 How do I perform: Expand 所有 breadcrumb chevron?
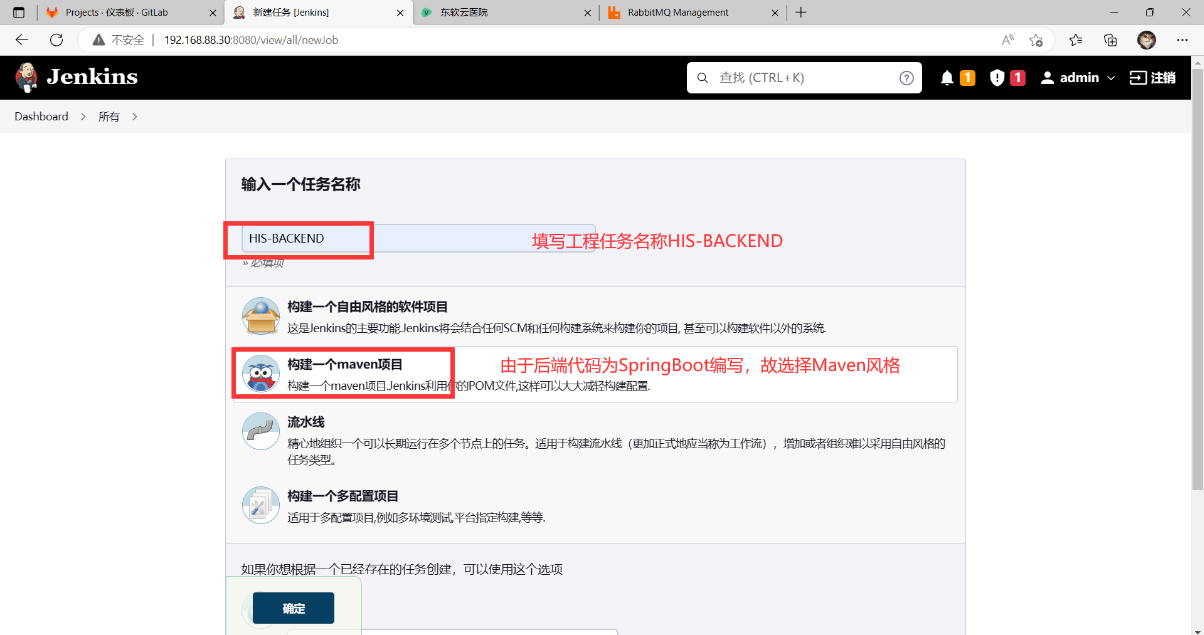[134, 117]
